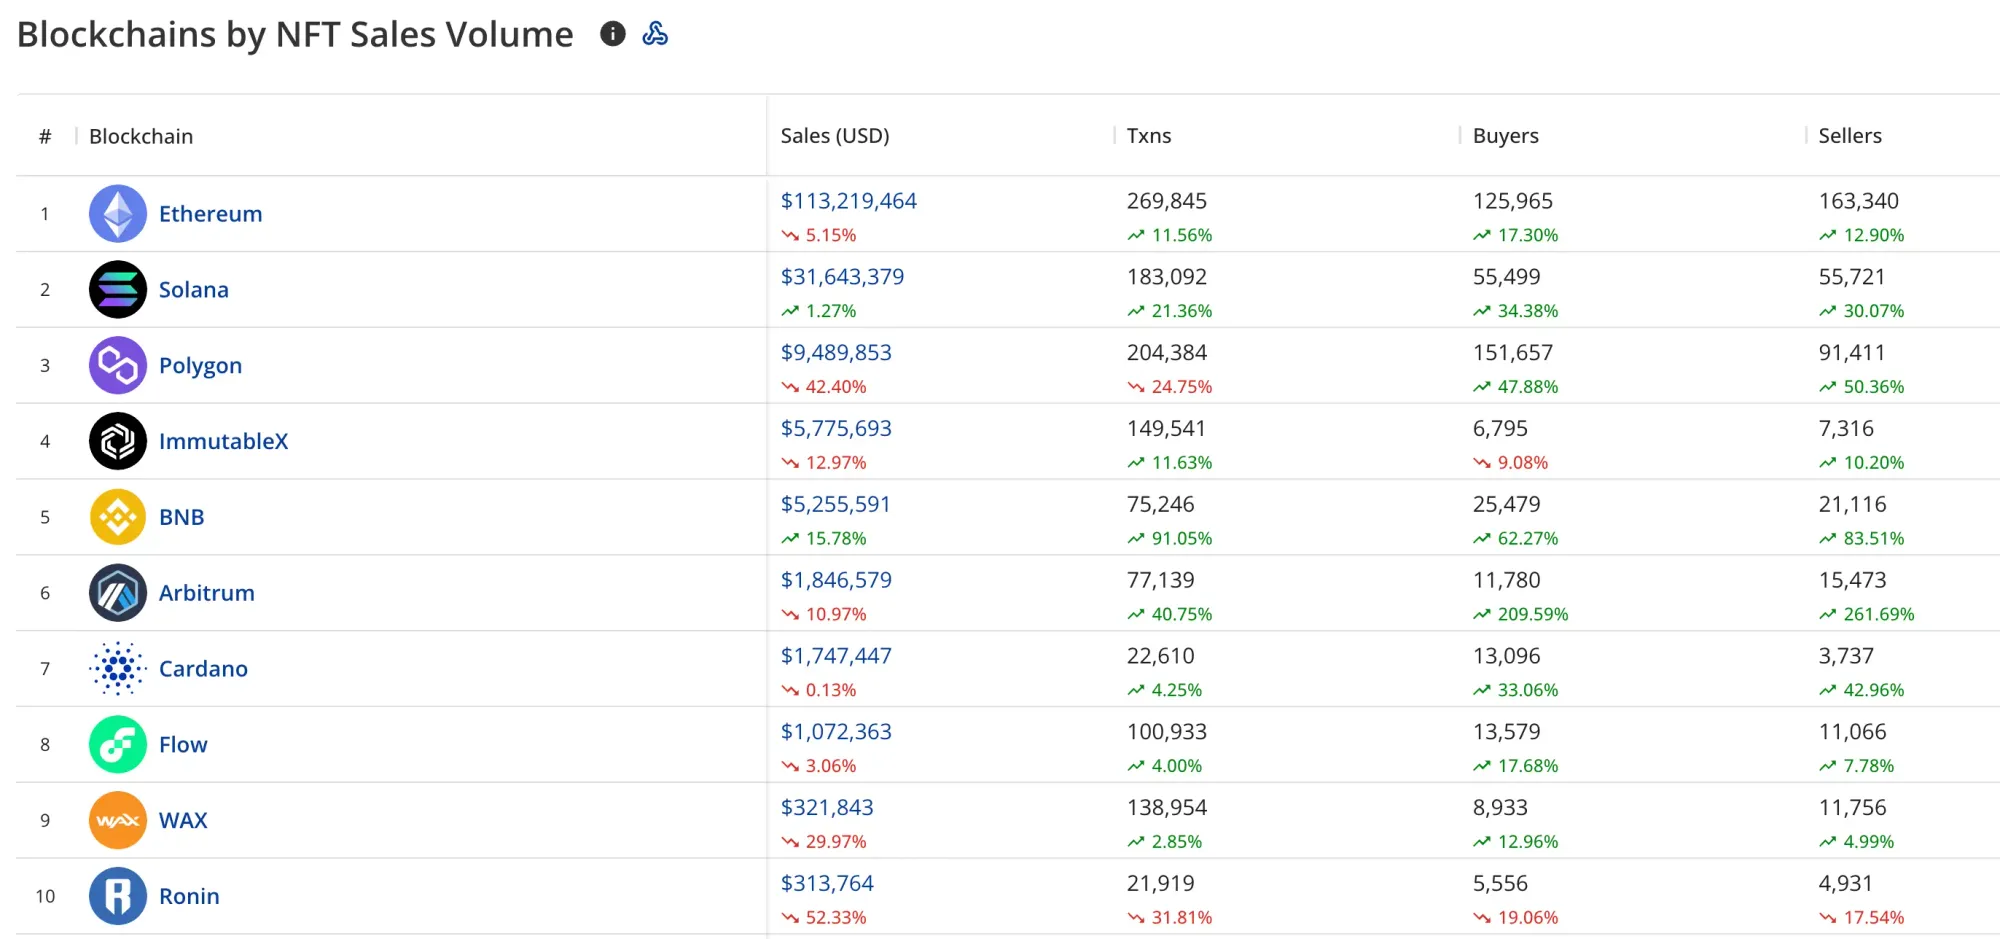Image resolution: width=2000 pixels, height=939 pixels.
Task: Click Ronin sales value $313,764
Action: coord(827,884)
